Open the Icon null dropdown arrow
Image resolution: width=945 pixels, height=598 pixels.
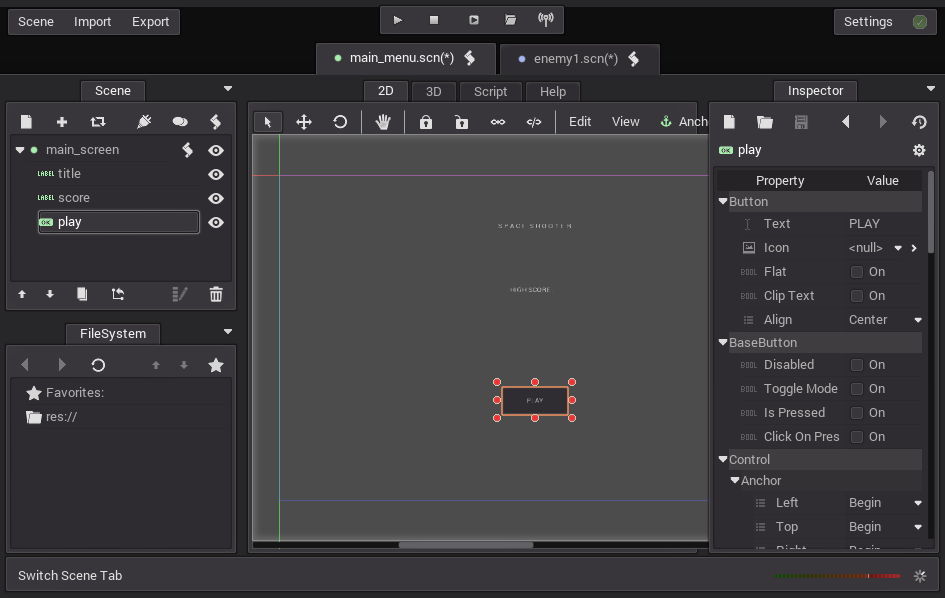[898, 248]
